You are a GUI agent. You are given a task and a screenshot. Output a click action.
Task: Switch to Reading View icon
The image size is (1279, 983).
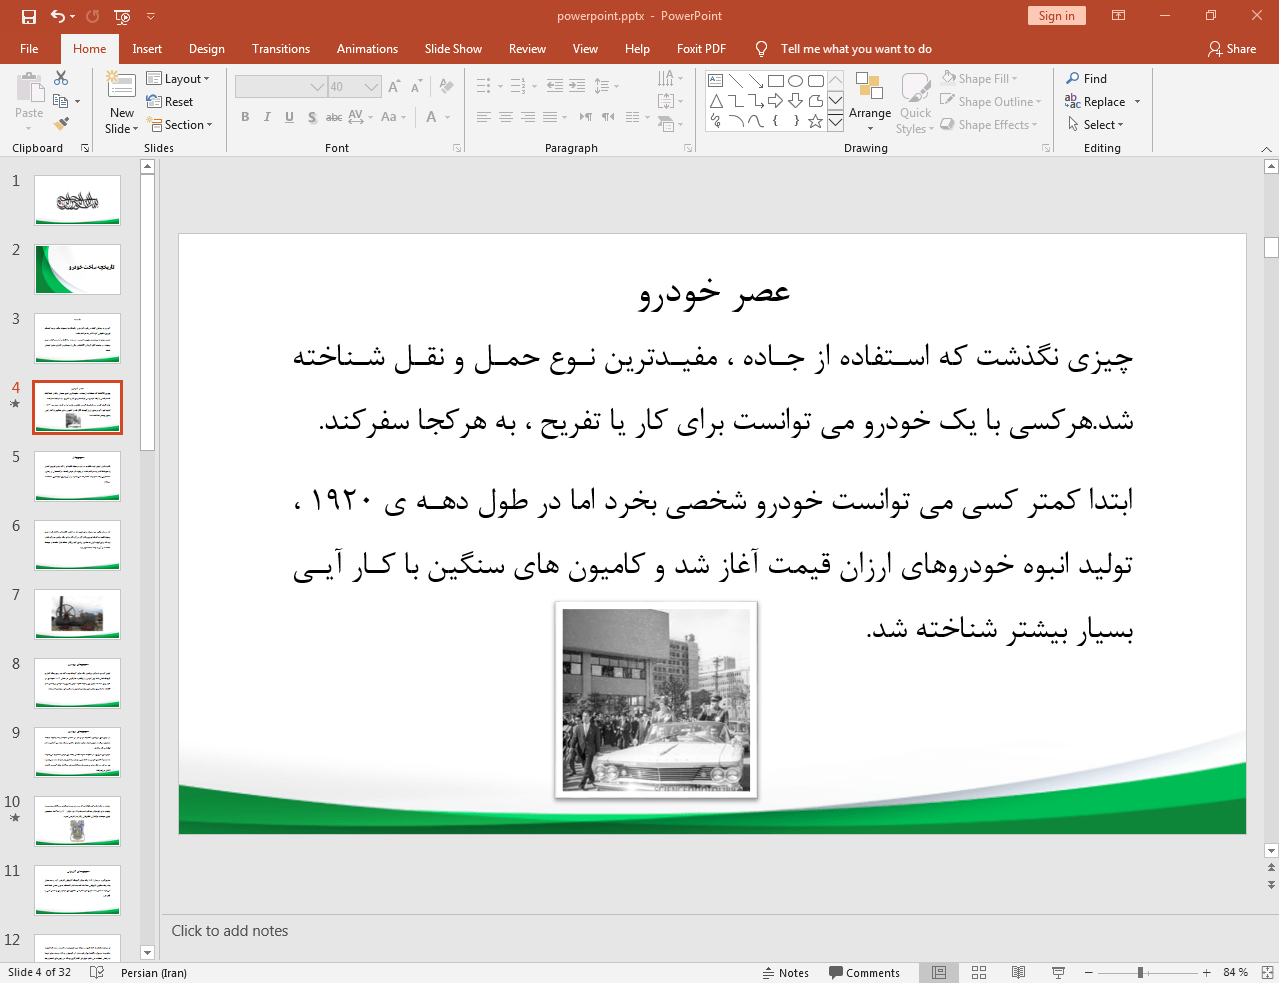point(1018,972)
